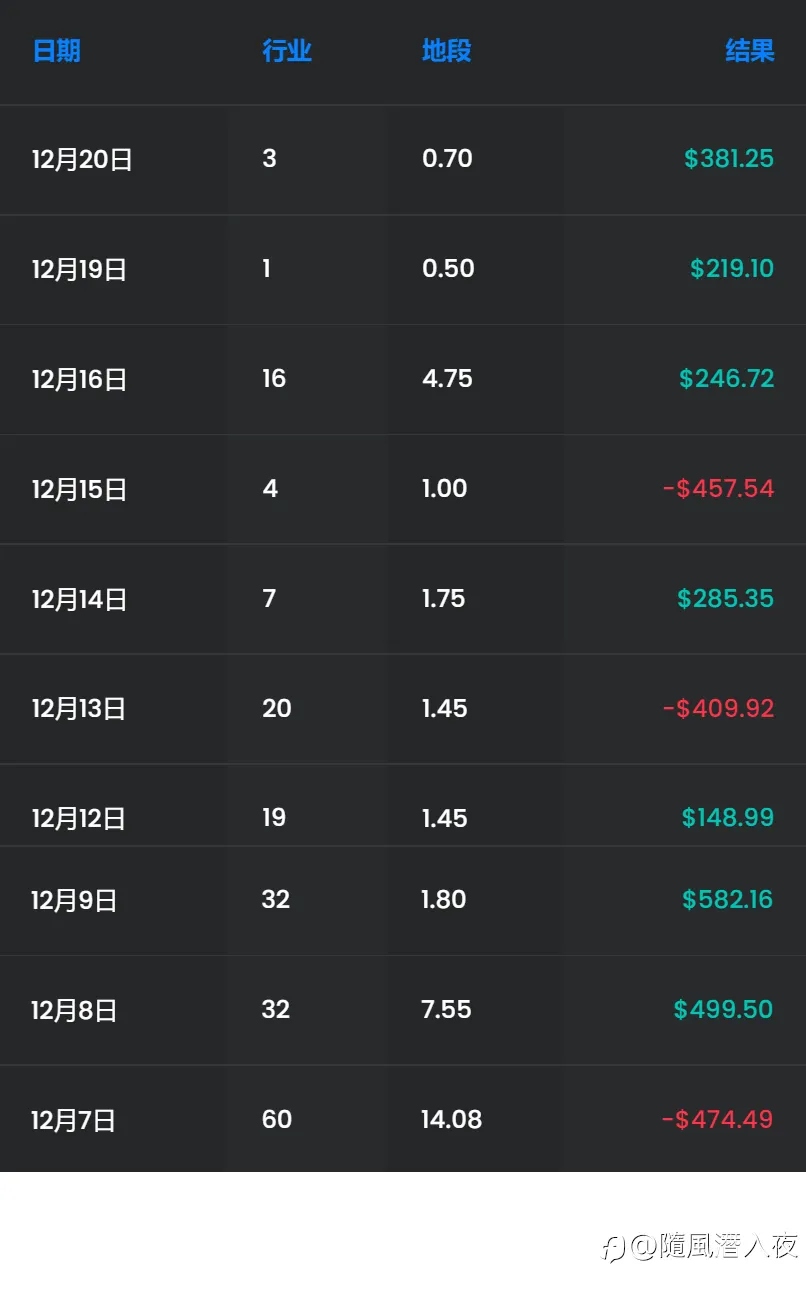
Task: Click the 结果 column header
Action: [x=749, y=51]
